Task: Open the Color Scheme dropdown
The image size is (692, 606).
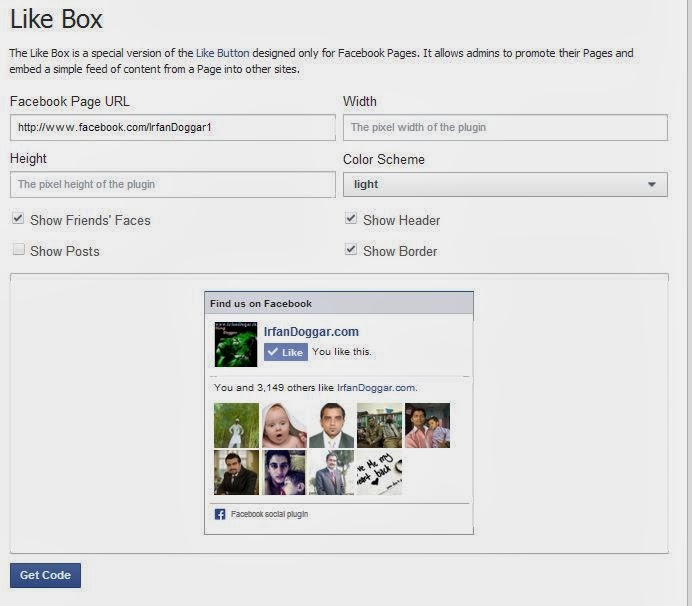Action: tap(505, 184)
